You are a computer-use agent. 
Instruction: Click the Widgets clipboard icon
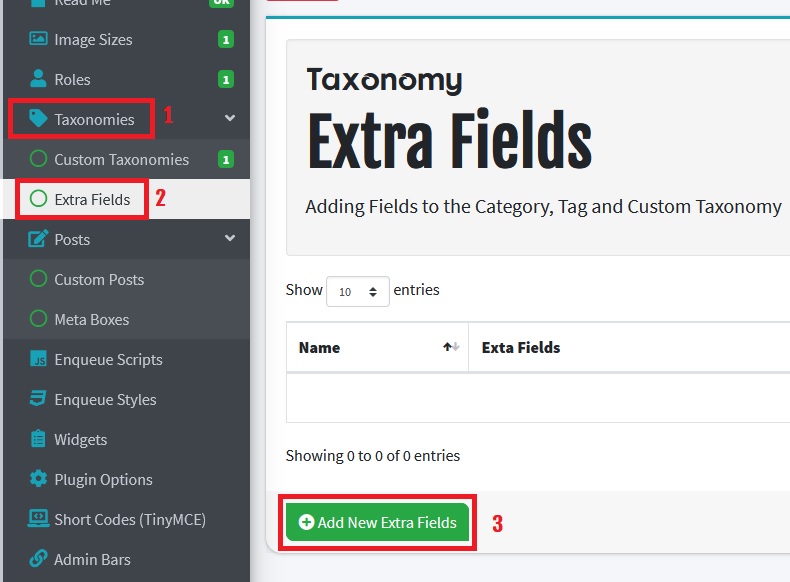point(38,439)
